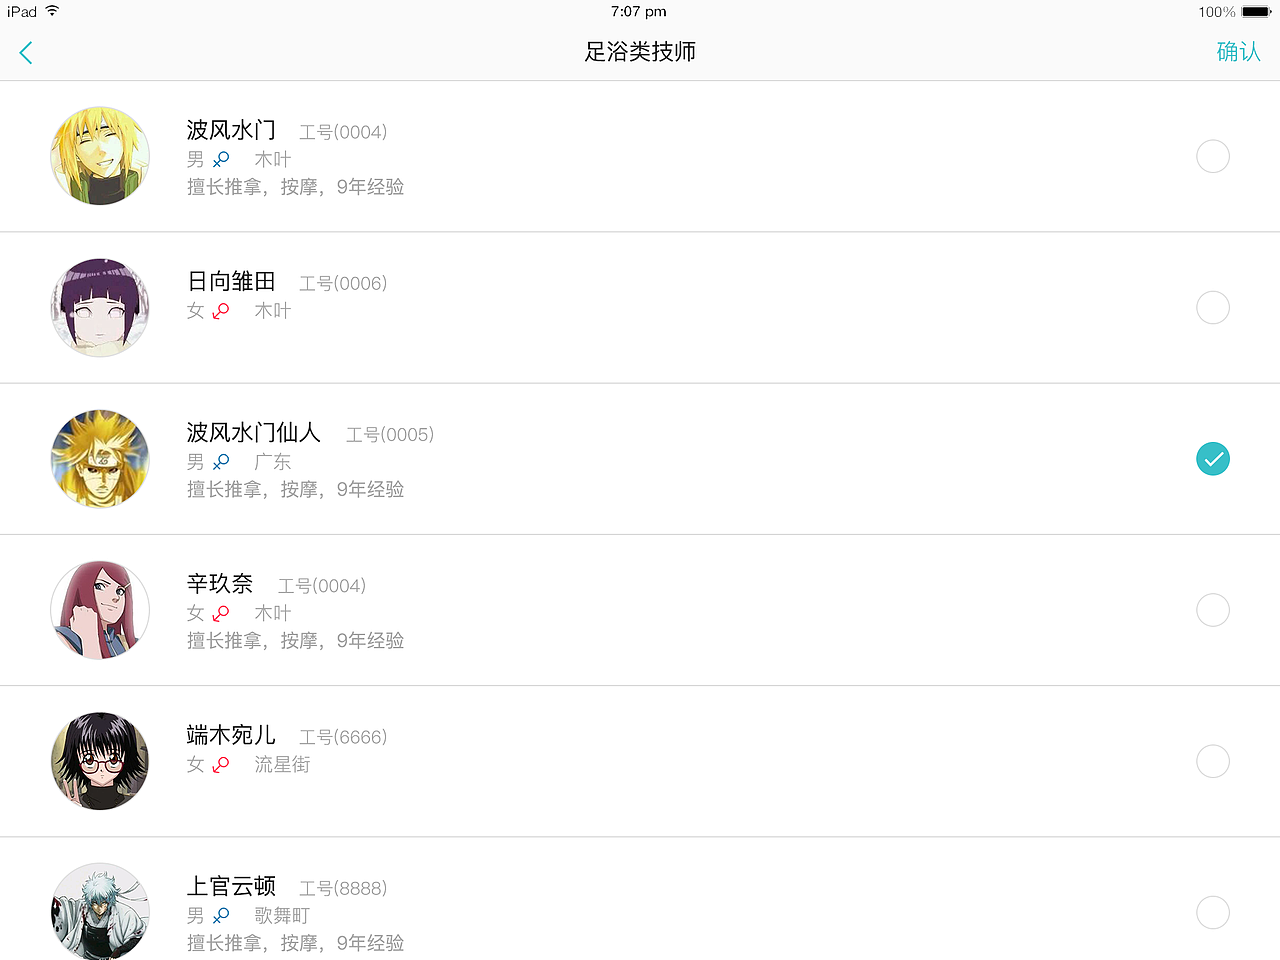The width and height of the screenshot is (1280, 960).
Task: Click the male gender icon for 波风水门
Action: pos(221,159)
